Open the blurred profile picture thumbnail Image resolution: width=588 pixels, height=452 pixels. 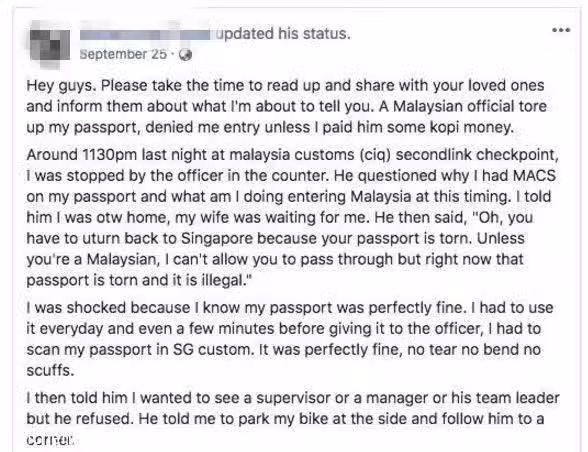[50, 45]
